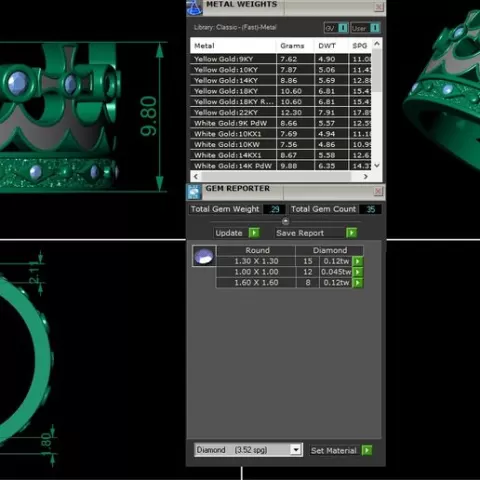Click the Update button label
Viewport: 480px width, 480px height.
point(229,233)
